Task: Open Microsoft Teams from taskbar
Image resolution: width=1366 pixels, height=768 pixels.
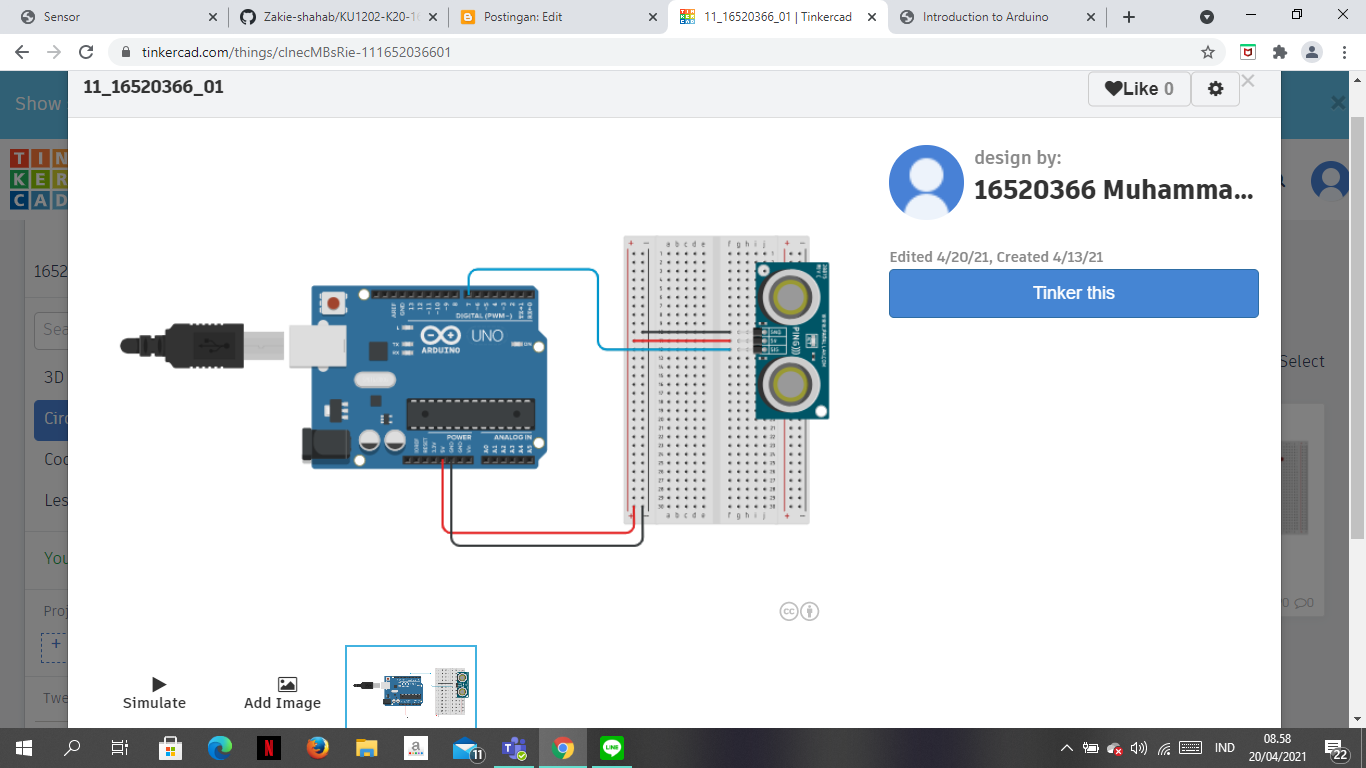Action: [514, 748]
